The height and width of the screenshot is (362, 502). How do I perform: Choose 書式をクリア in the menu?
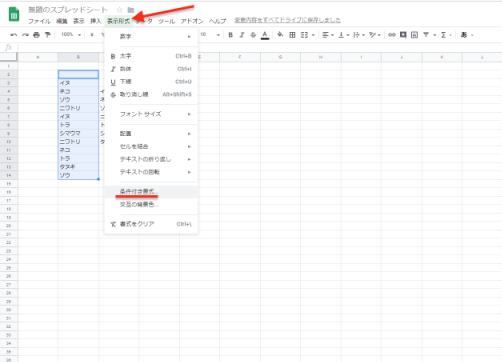tap(151, 224)
